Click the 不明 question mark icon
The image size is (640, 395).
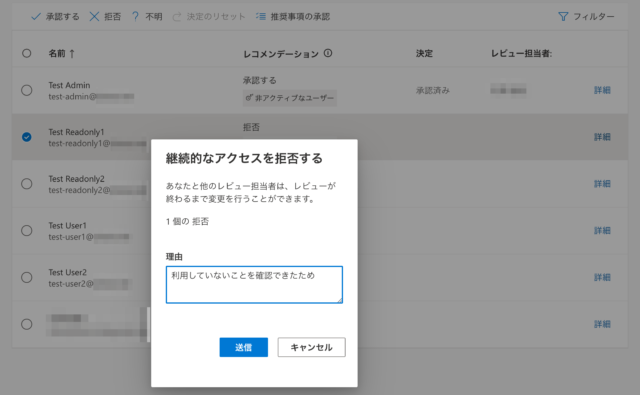point(136,17)
